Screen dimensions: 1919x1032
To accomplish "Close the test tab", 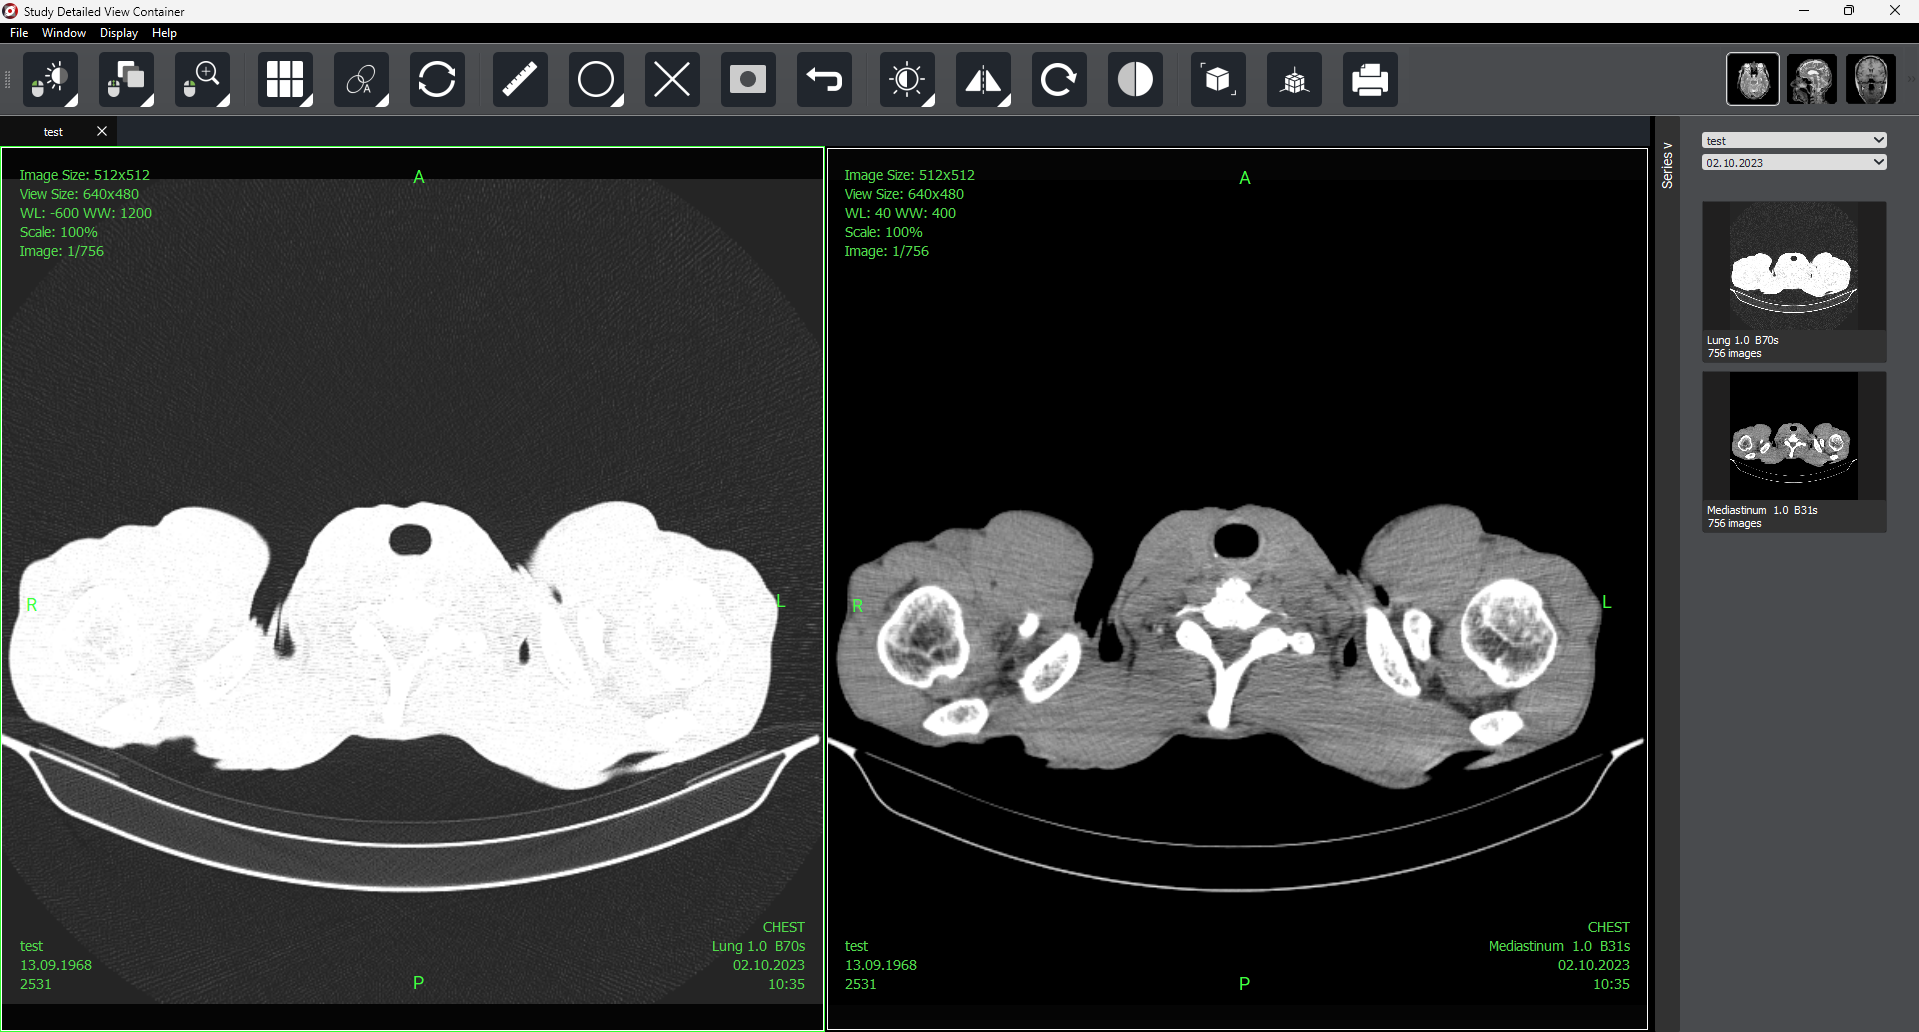I will click(102, 131).
